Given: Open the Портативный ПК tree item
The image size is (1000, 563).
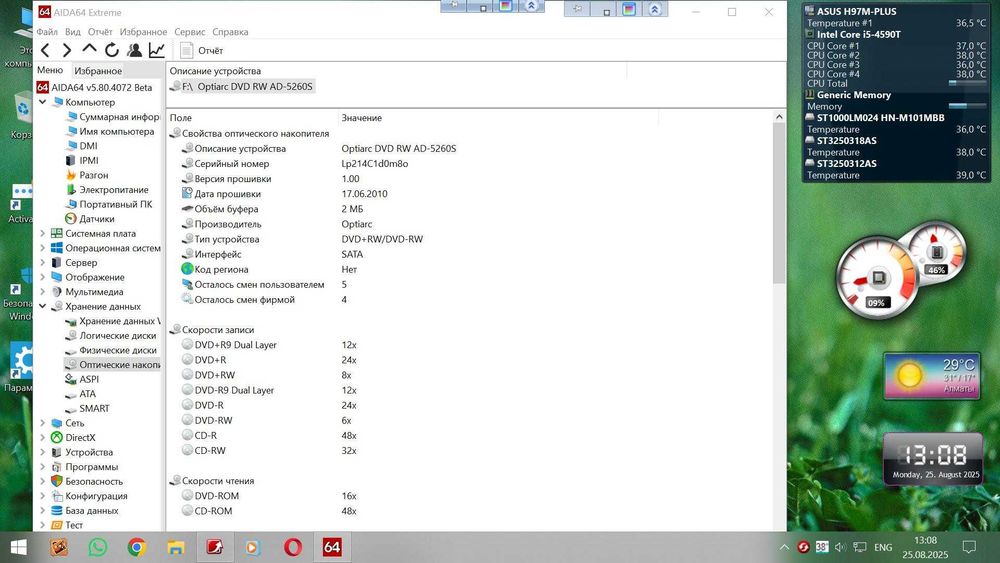Looking at the screenshot, I should (x=109, y=205).
